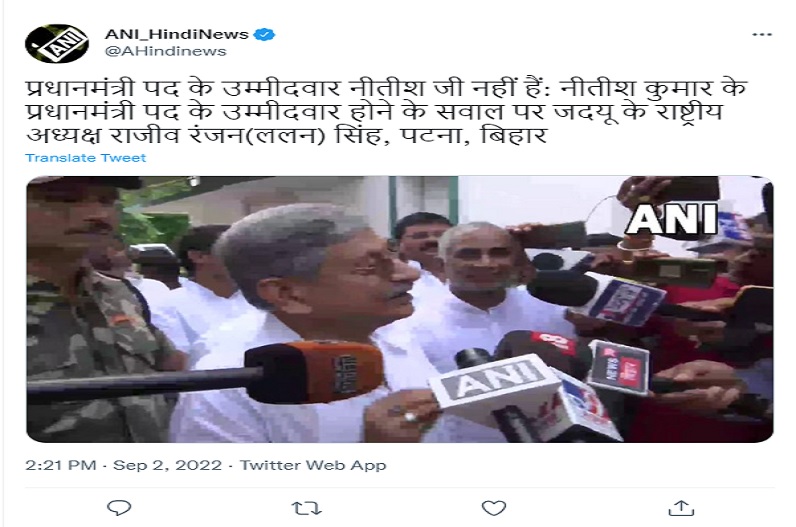Click the blue verified badge

pyautogui.click(x=264, y=34)
